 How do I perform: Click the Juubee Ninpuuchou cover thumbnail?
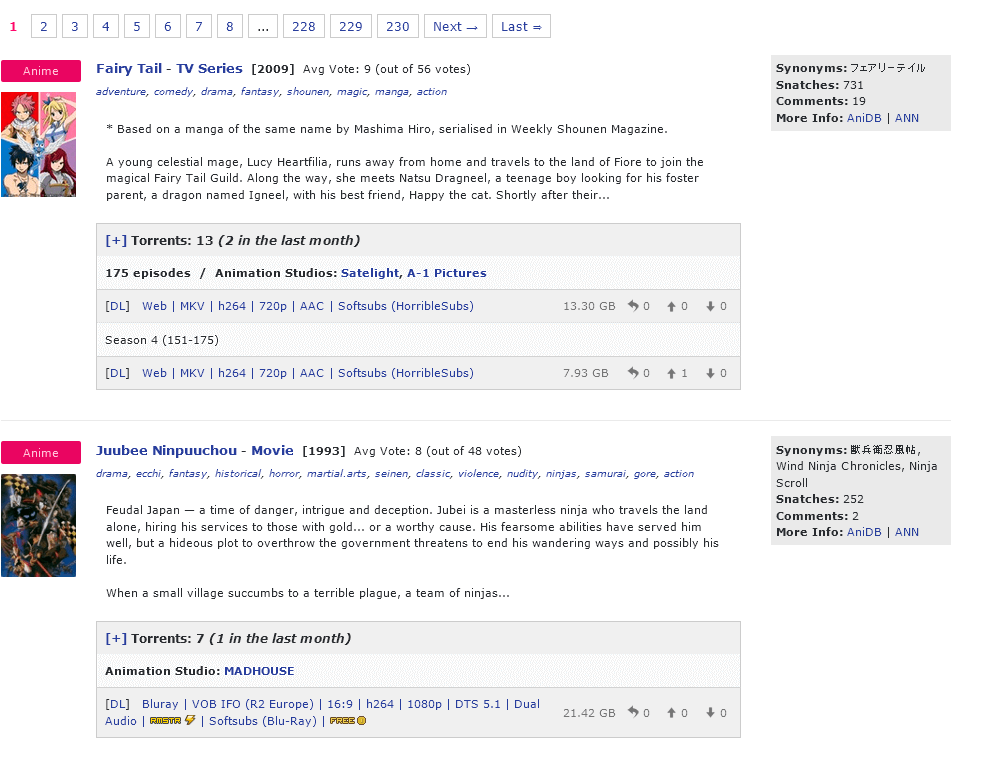[x=38, y=525]
